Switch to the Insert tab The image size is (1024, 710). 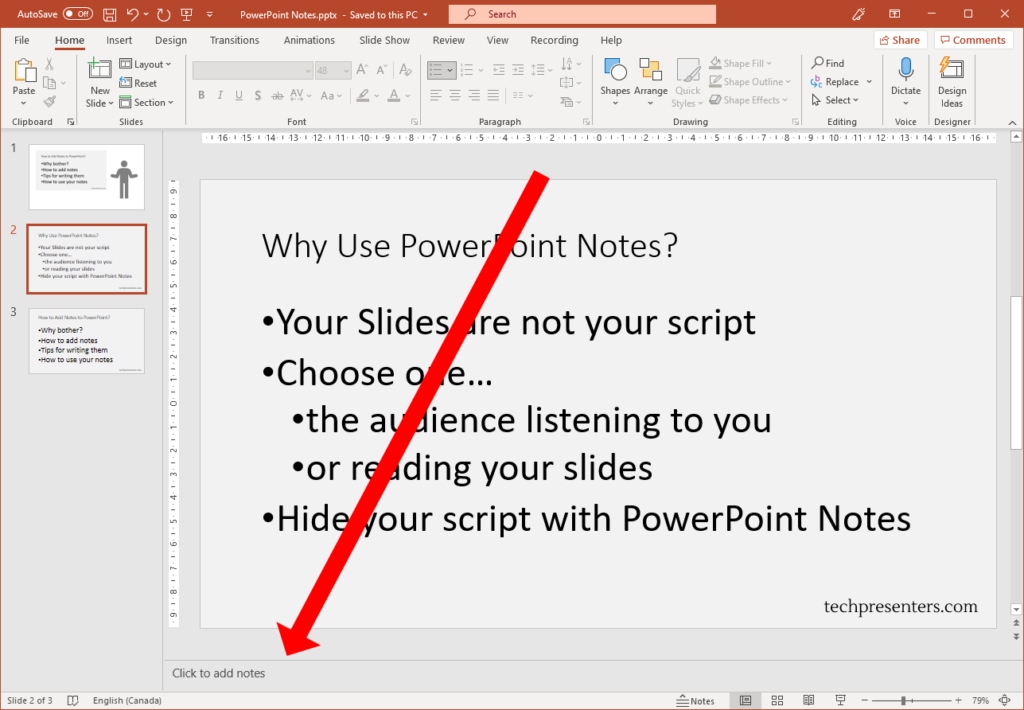click(119, 40)
